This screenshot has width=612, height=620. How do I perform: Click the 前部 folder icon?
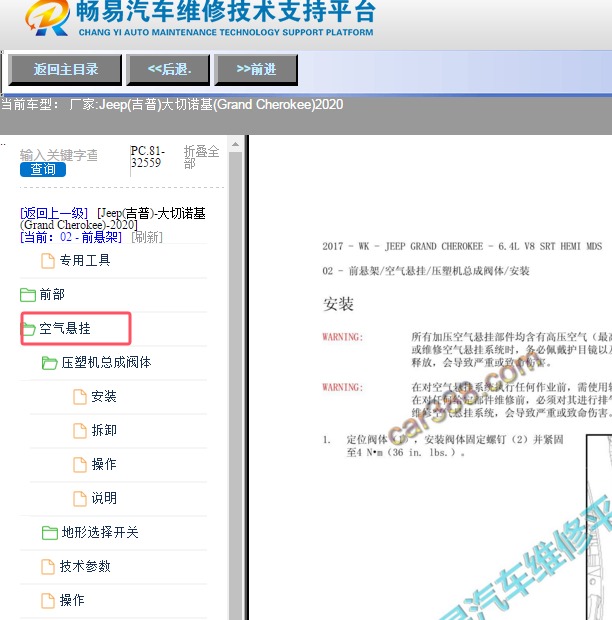coord(28,295)
